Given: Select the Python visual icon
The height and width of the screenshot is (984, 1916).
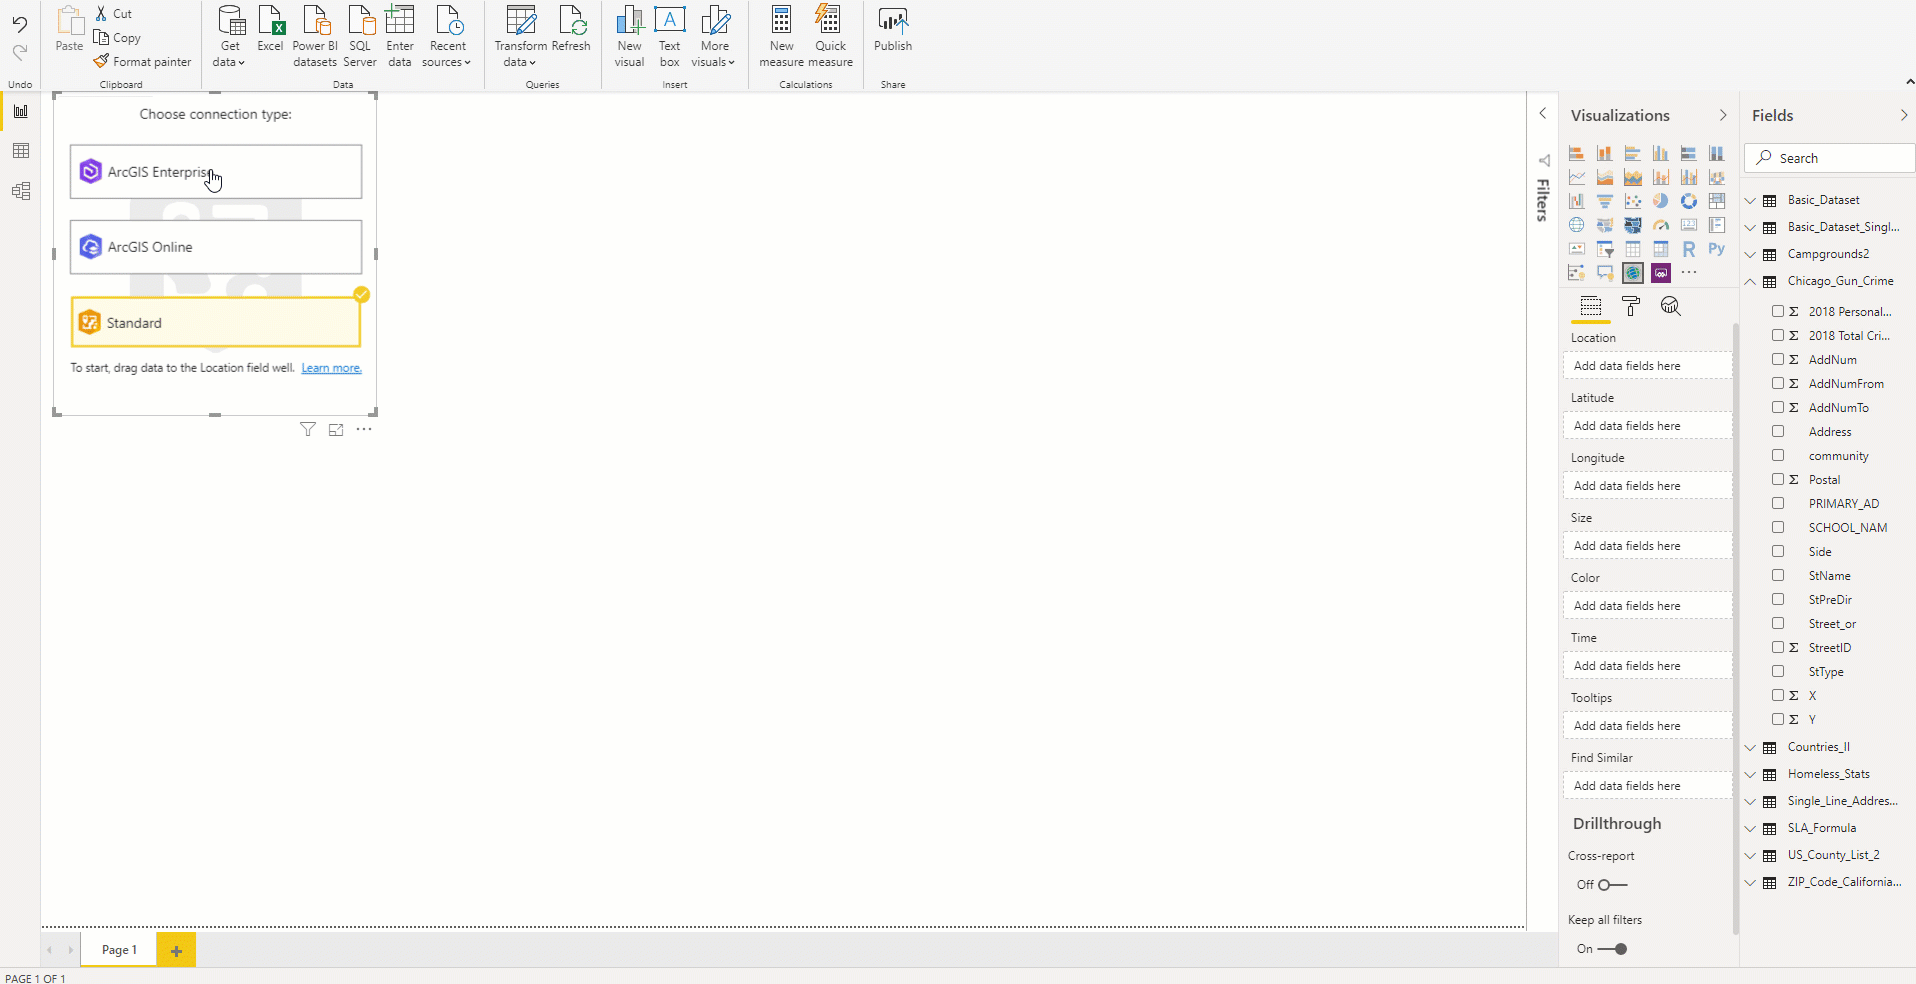Looking at the screenshot, I should (1716, 249).
